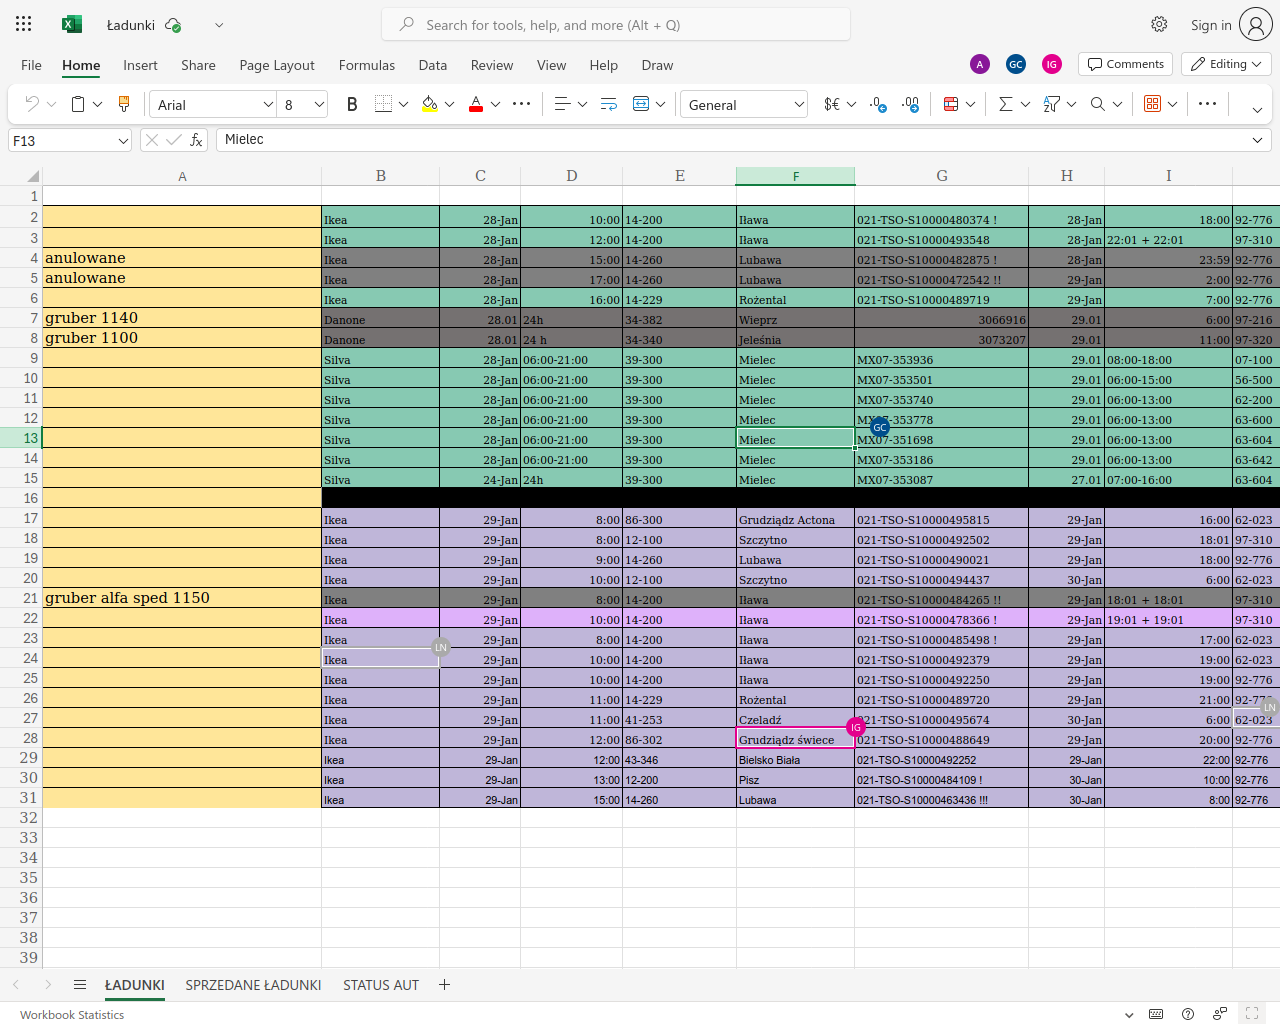Apply cell borders icon
Viewport: 1280px width, 1024px height.
(x=383, y=104)
